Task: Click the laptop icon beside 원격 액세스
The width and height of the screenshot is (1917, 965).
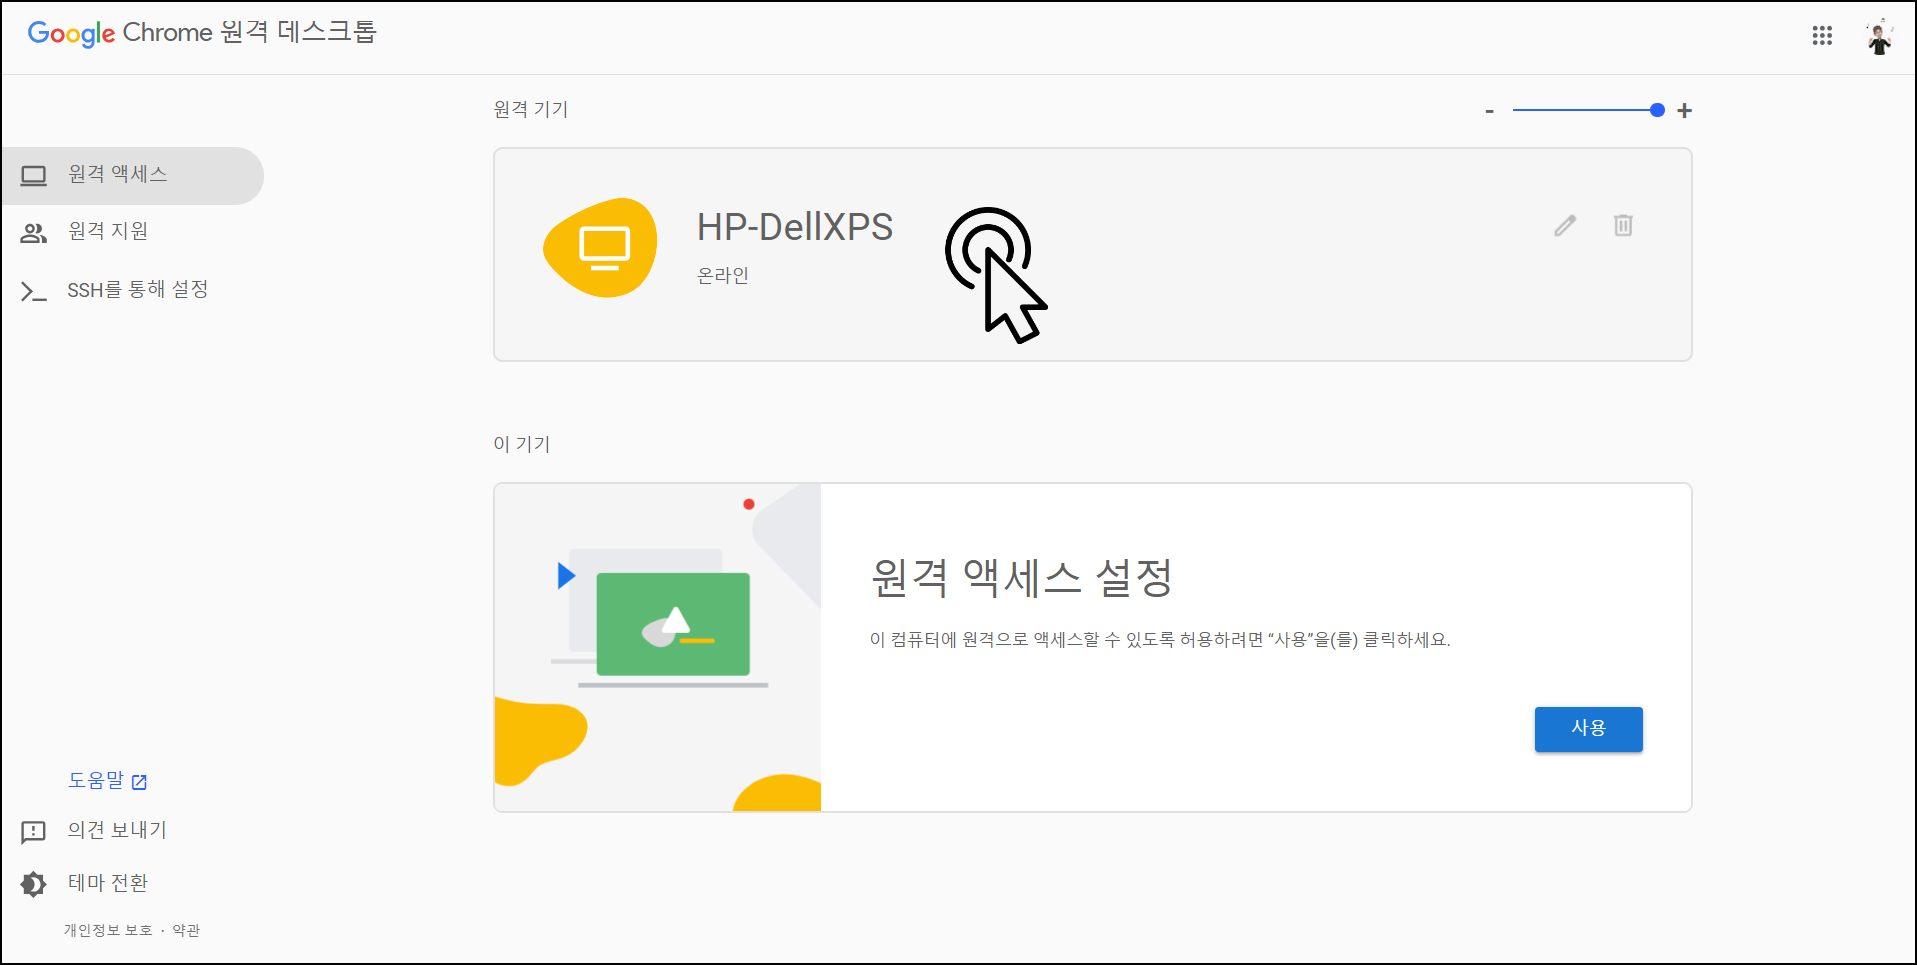Action: (x=34, y=176)
